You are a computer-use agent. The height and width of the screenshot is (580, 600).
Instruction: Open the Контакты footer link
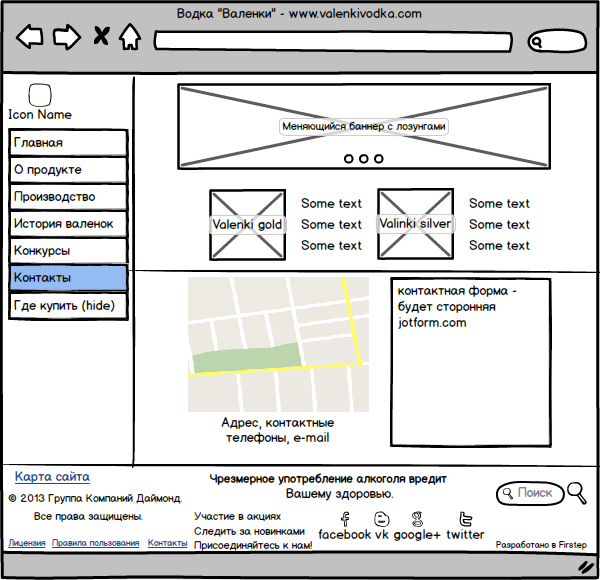point(168,543)
